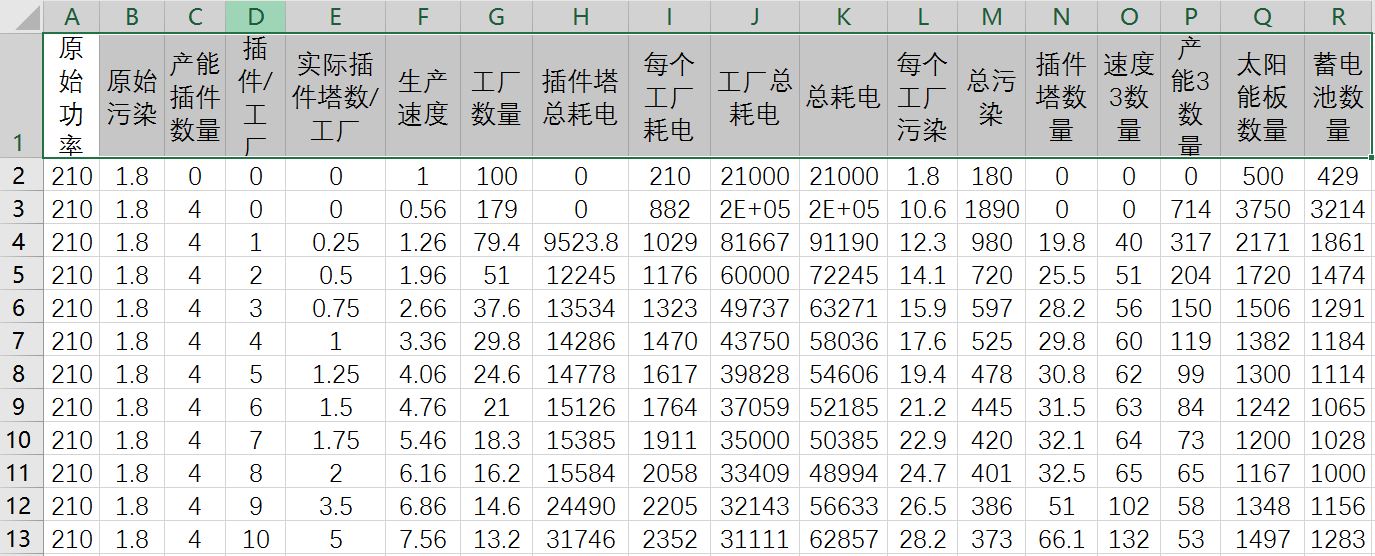Select row 13 by its row number

click(21, 539)
